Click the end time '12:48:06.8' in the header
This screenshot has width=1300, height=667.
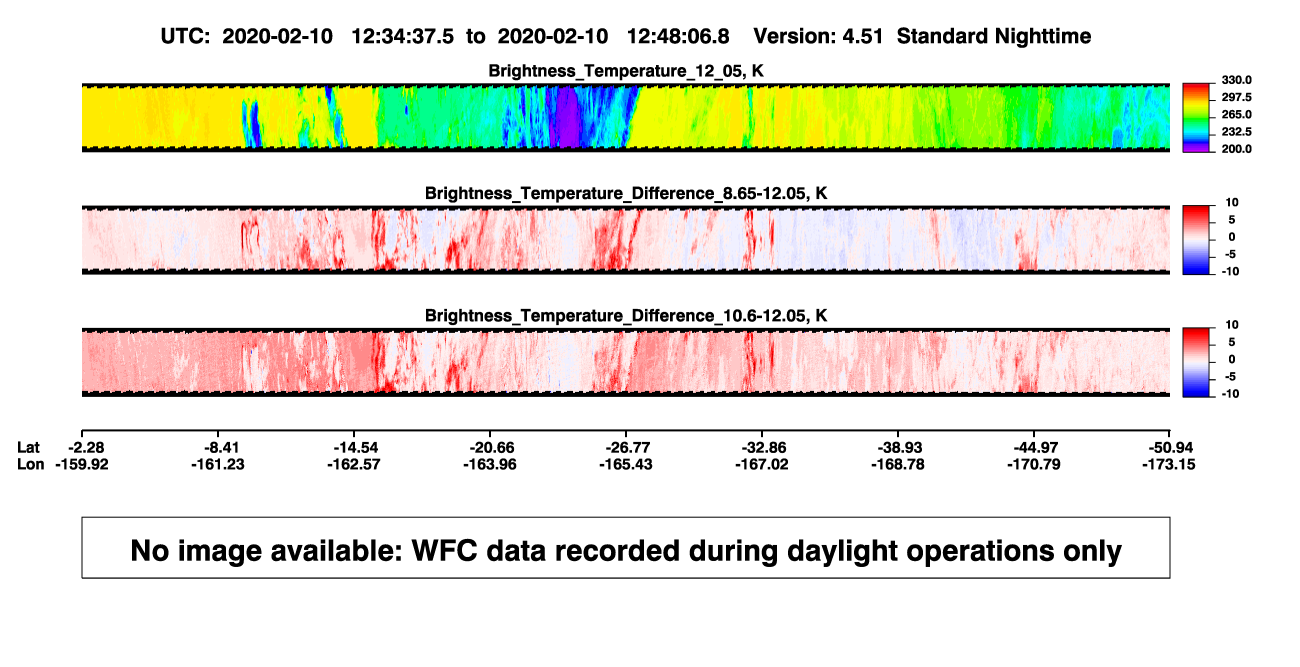coord(678,36)
